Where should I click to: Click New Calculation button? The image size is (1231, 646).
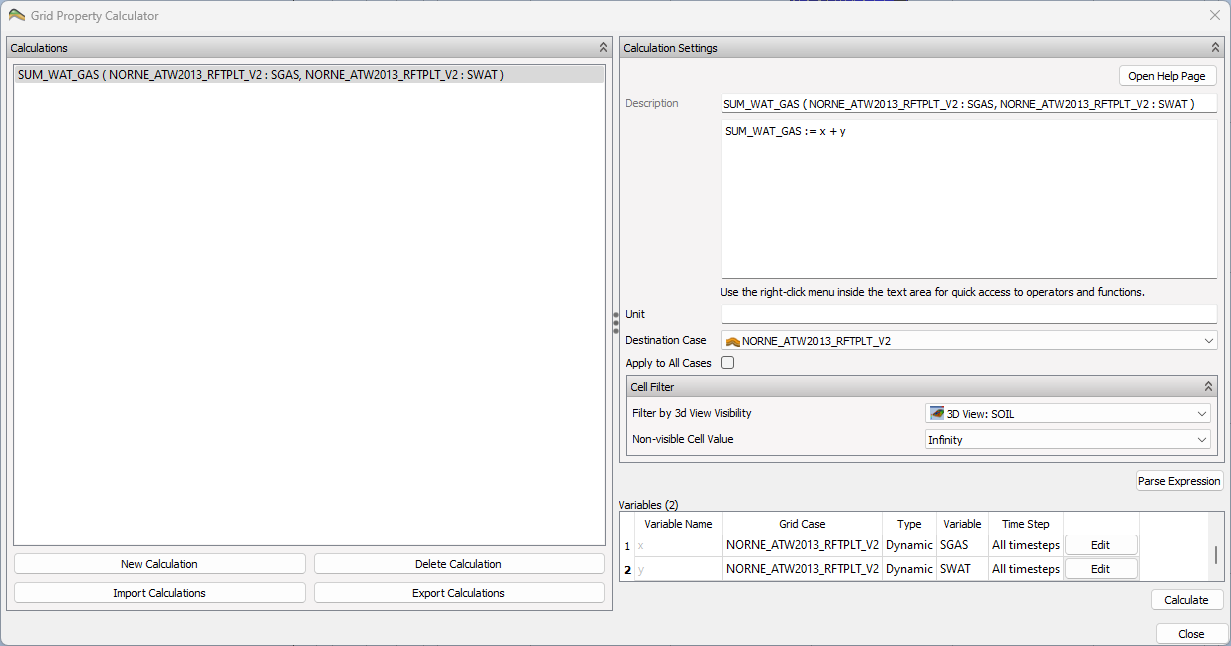(159, 564)
